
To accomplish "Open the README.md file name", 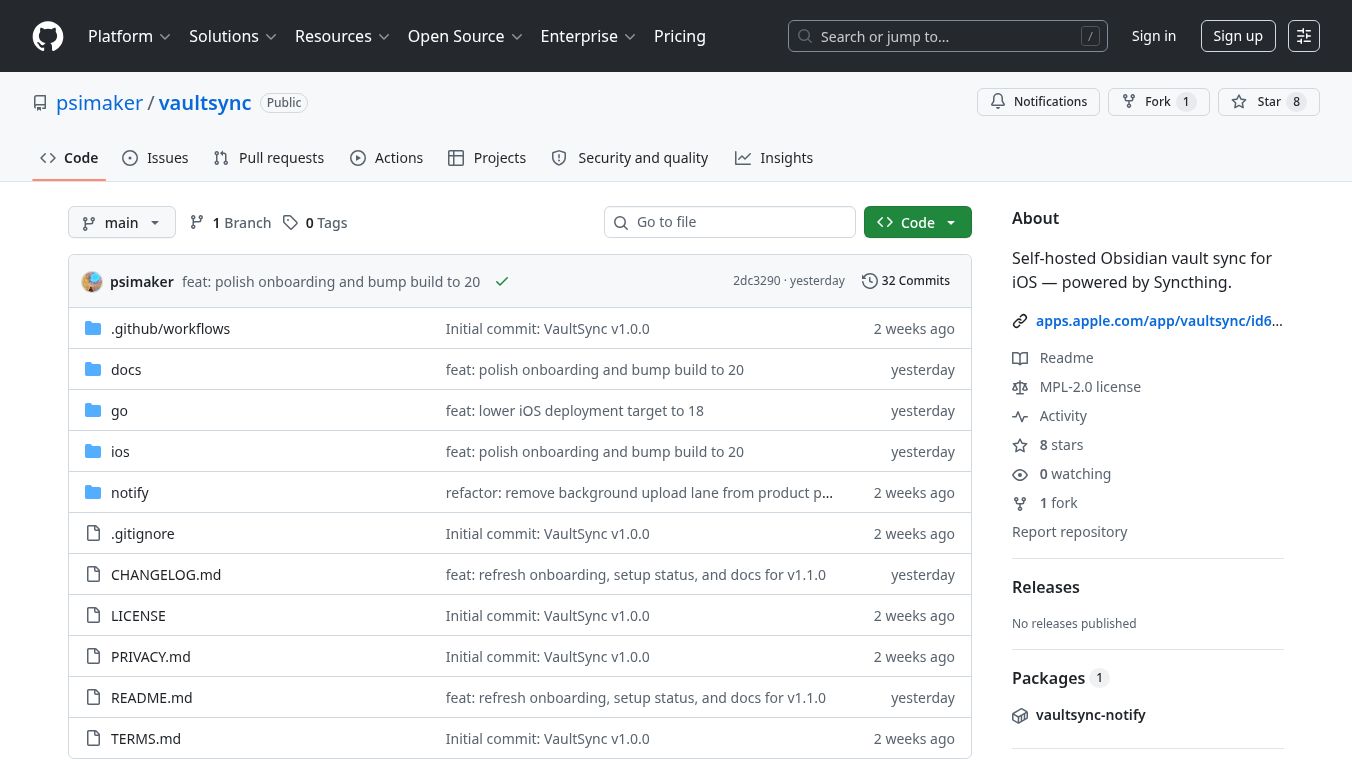I will coord(152,698).
